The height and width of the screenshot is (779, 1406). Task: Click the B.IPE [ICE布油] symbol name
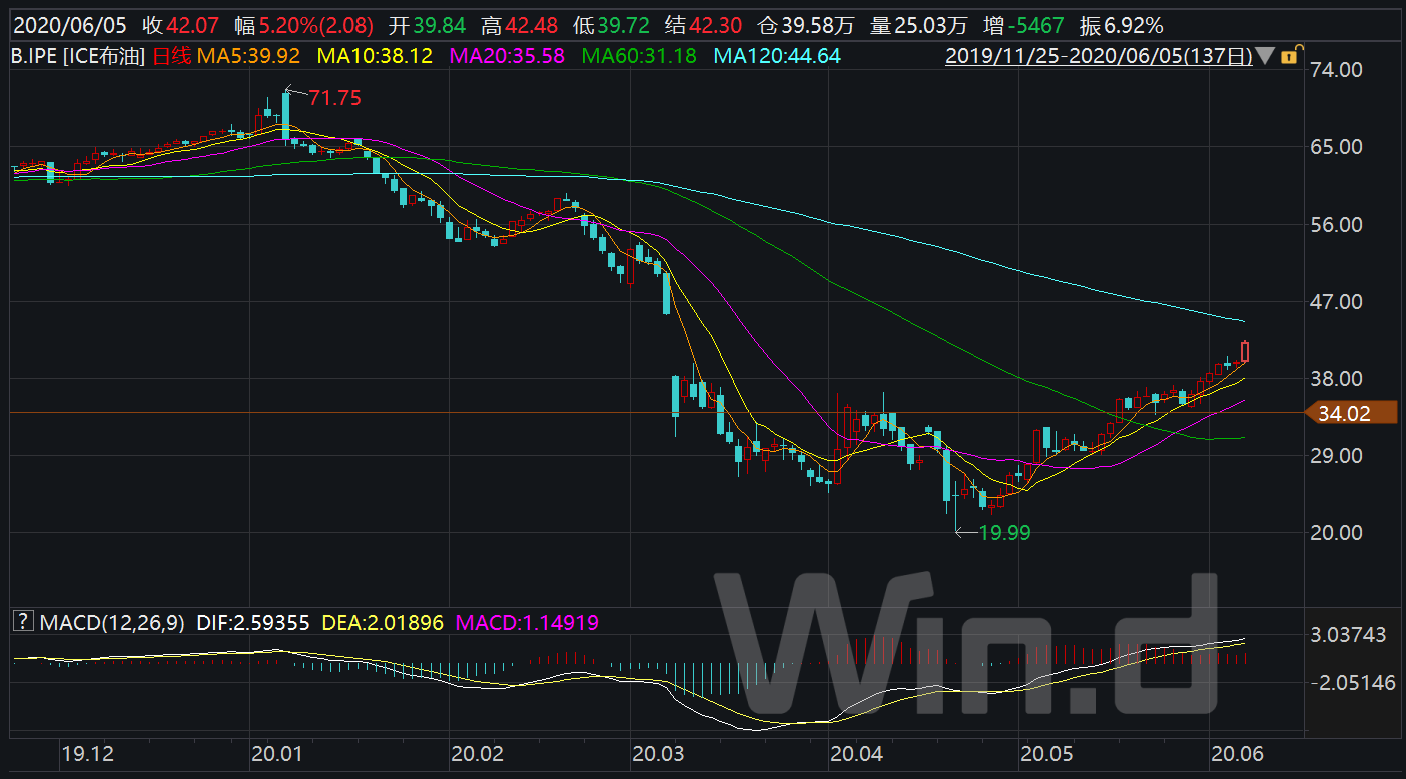(x=78, y=57)
